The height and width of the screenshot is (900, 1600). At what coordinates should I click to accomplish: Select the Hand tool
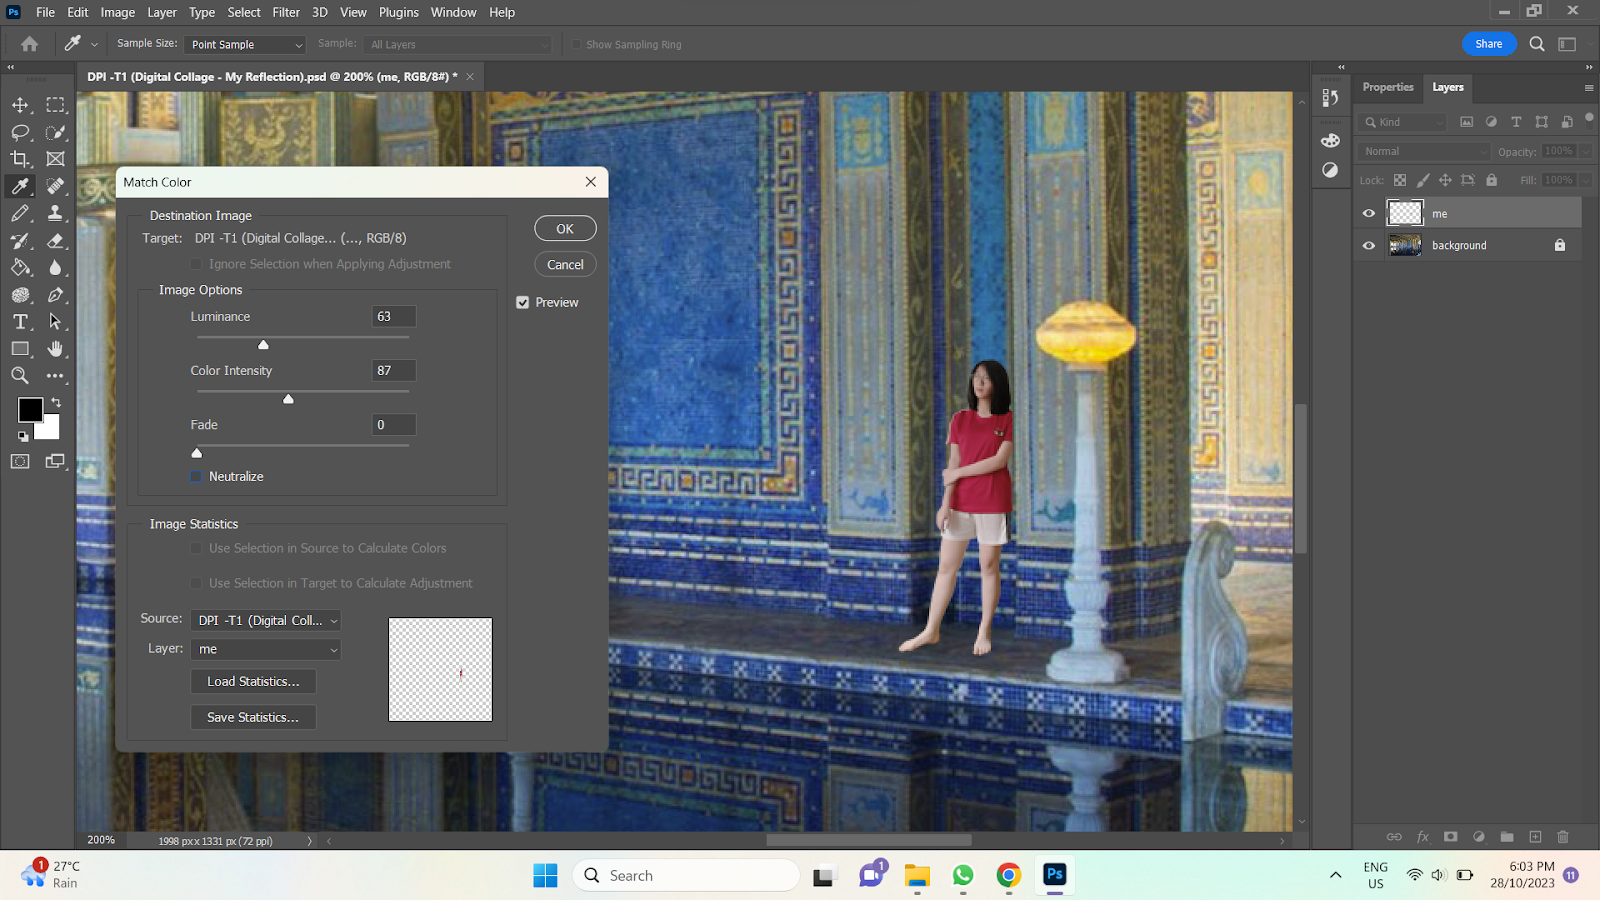coord(56,349)
